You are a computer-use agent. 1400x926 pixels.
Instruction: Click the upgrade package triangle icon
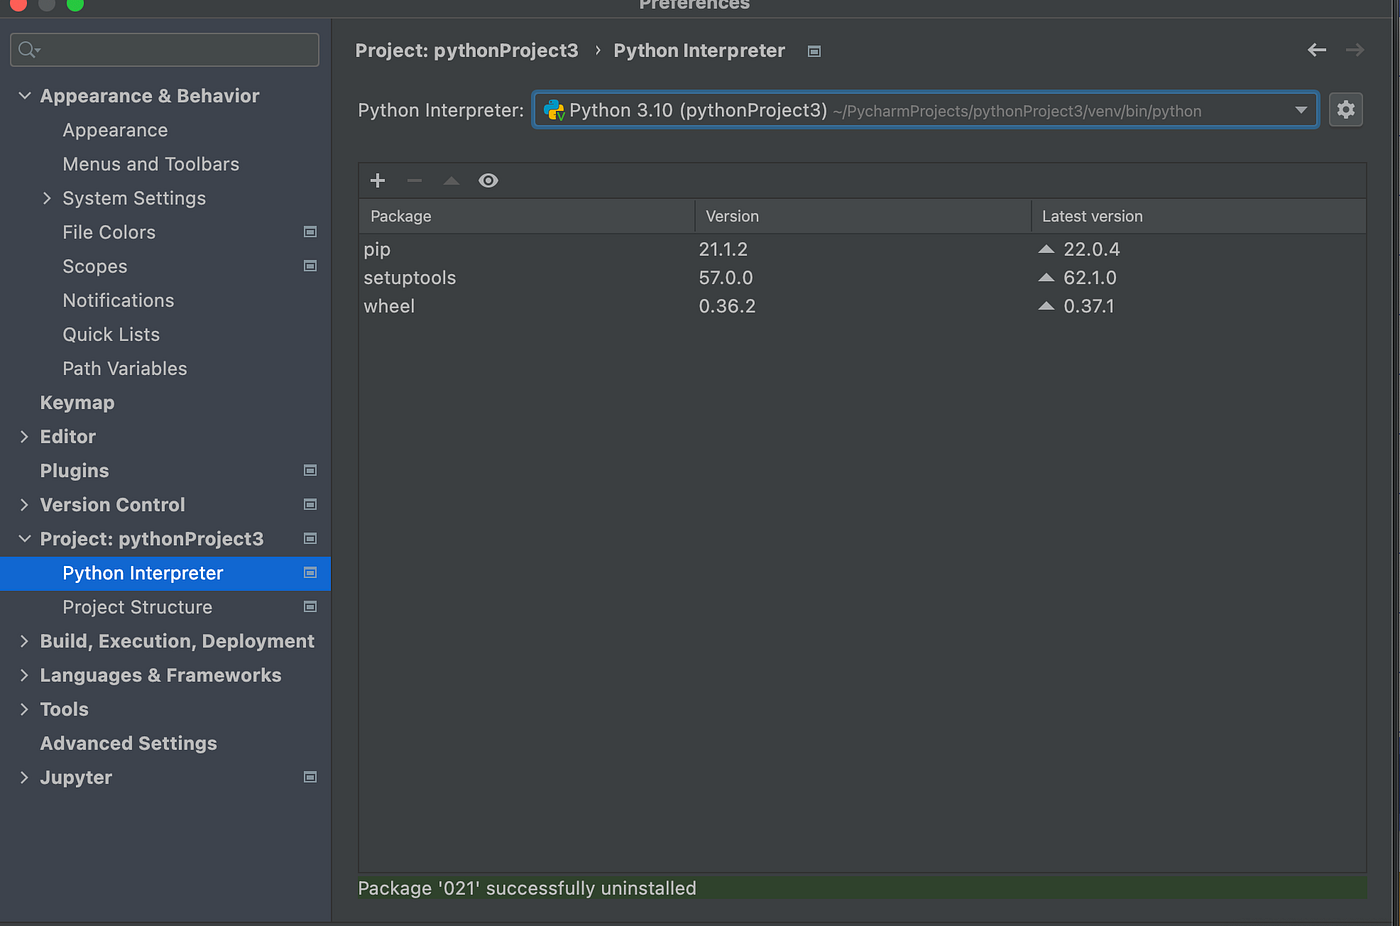(x=451, y=180)
